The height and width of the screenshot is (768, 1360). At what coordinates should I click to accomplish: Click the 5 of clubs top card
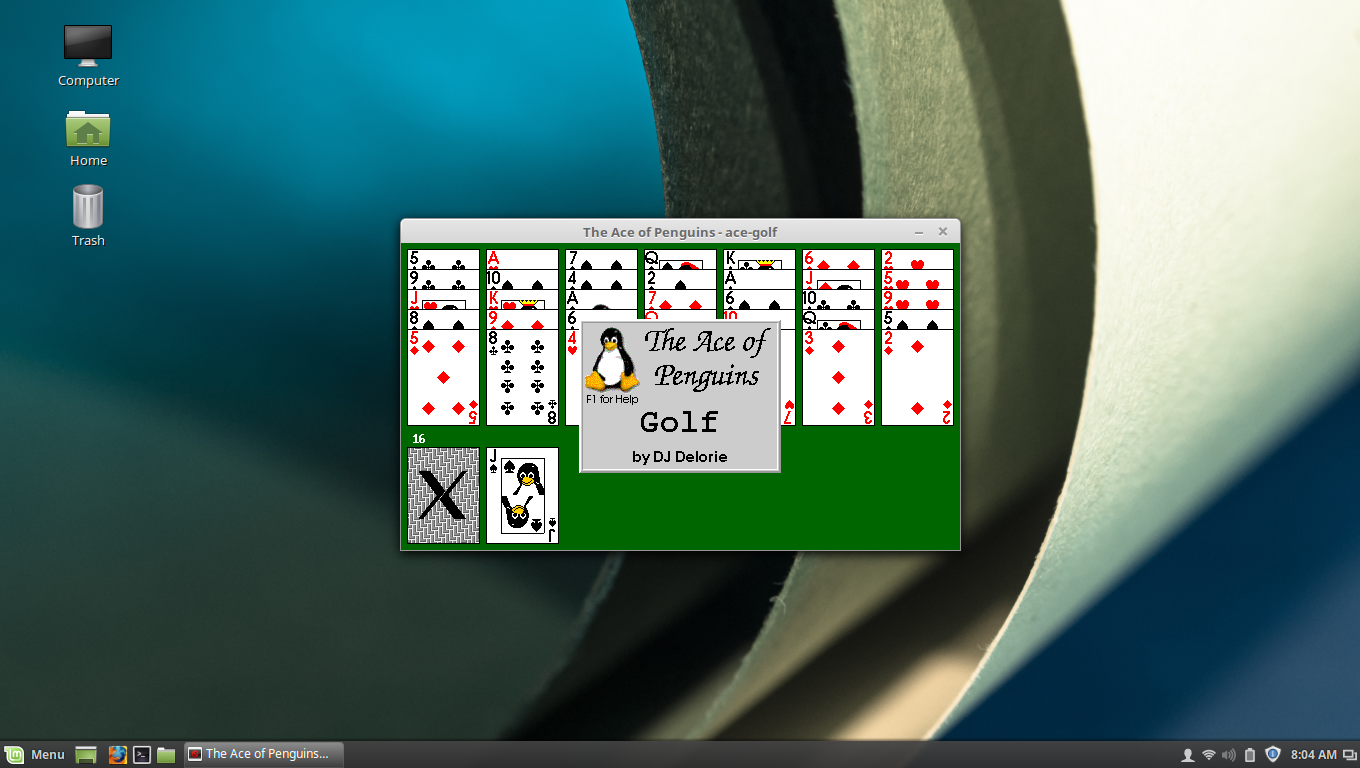tap(443, 259)
